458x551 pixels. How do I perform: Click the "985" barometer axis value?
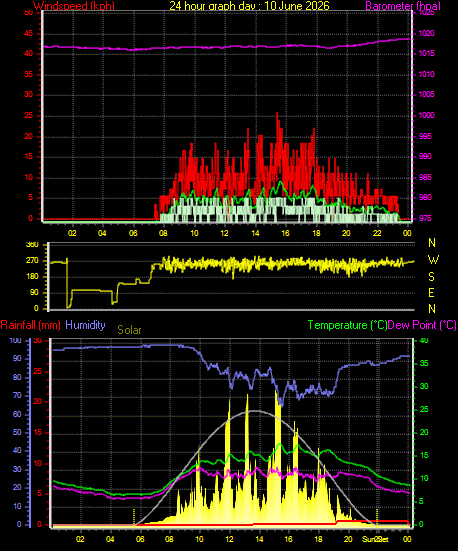[425, 177]
